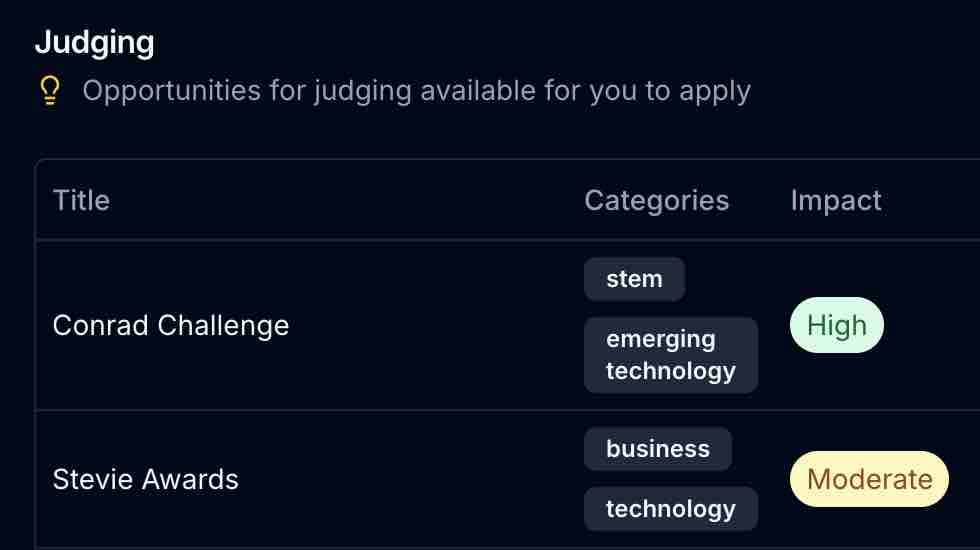Click the Judging section heading

(94, 42)
